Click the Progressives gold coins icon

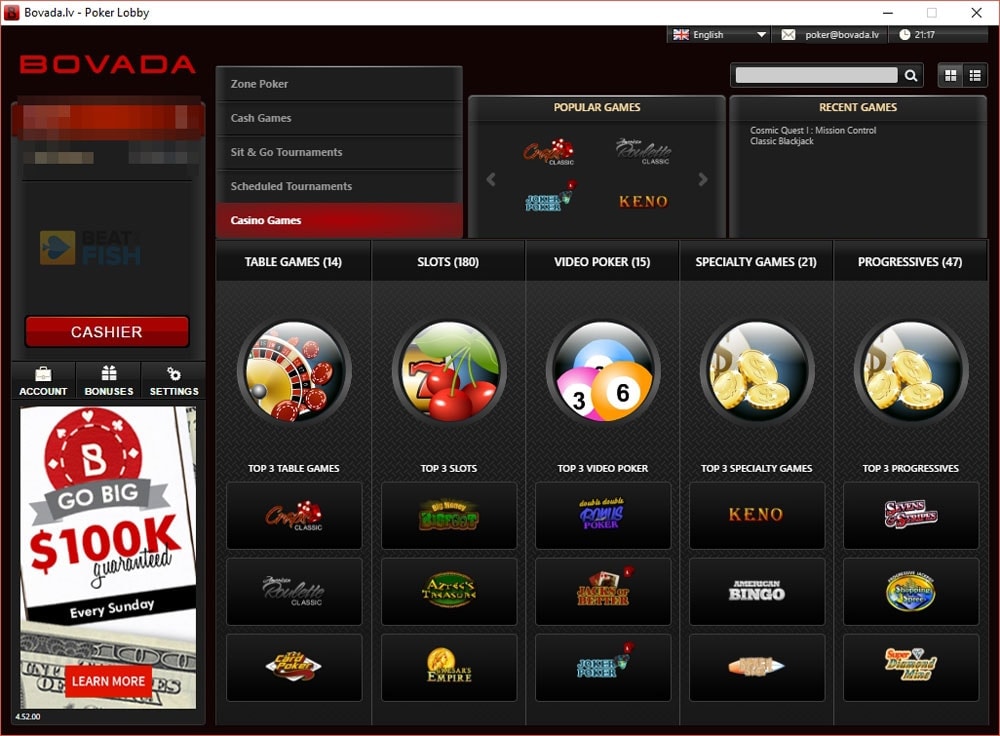point(911,371)
